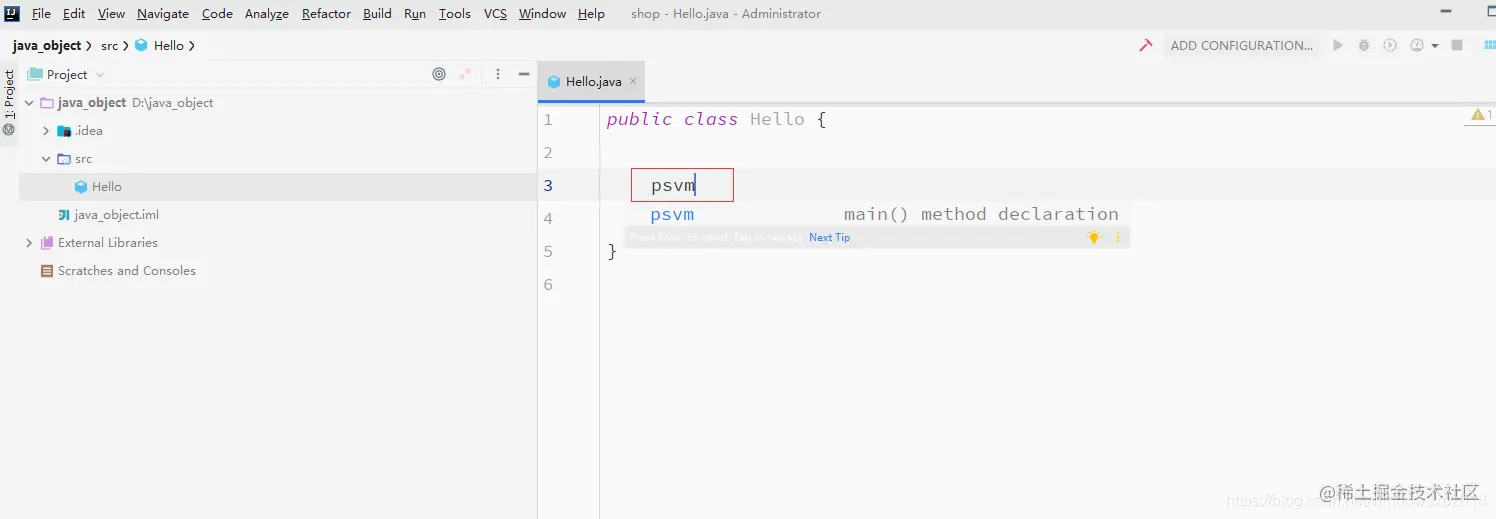1496x519 pixels.
Task: Click the Debug bug icon
Action: tap(1365, 45)
